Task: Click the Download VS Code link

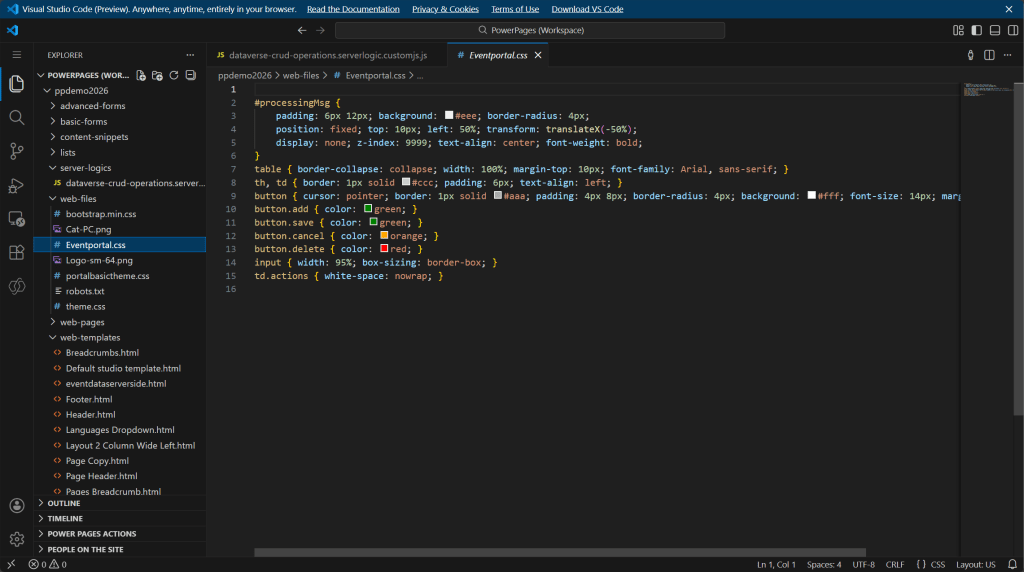Action: tap(587, 9)
